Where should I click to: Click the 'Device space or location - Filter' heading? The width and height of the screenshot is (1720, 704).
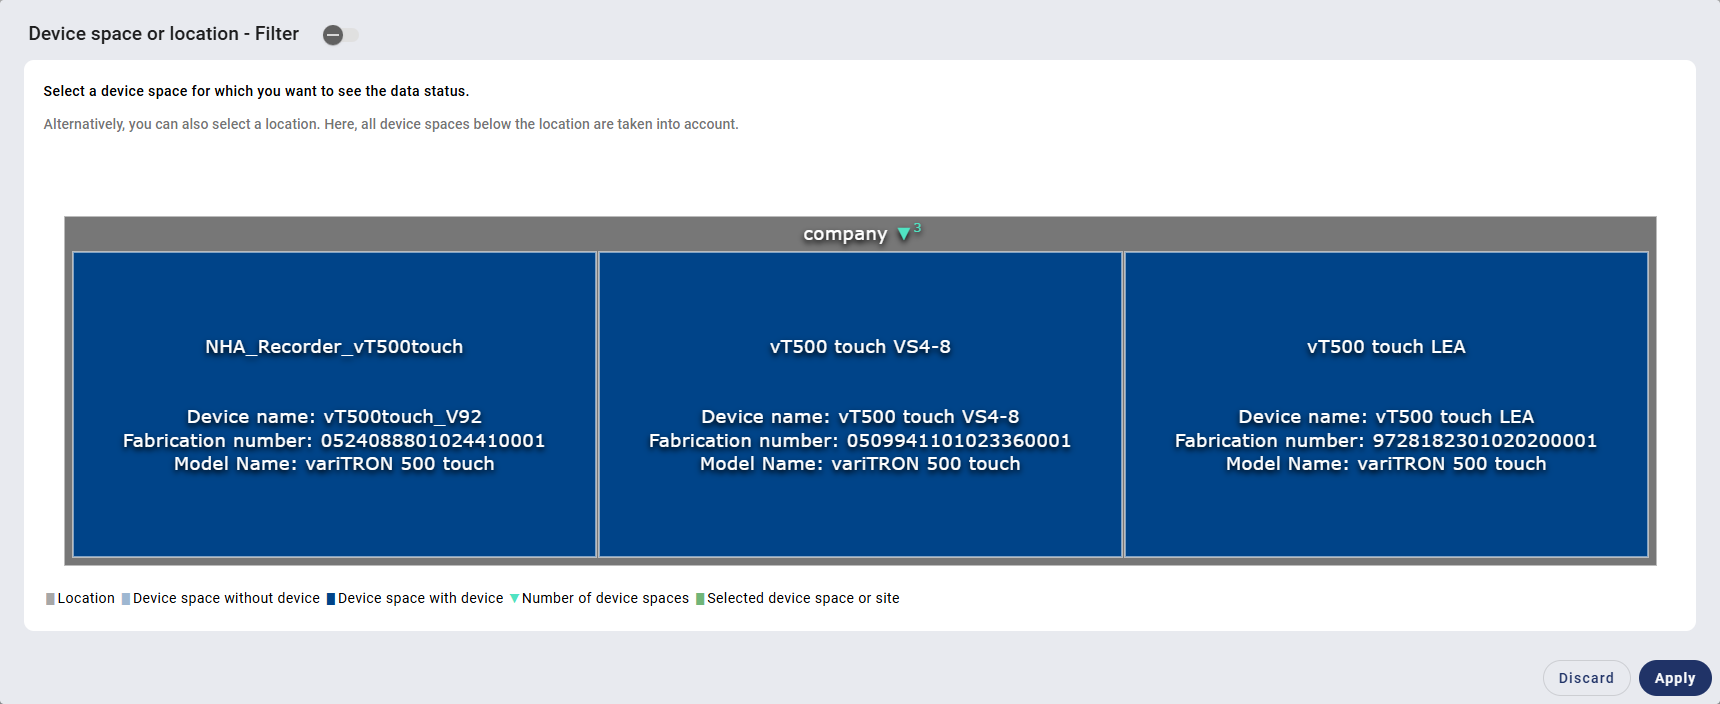click(x=164, y=34)
